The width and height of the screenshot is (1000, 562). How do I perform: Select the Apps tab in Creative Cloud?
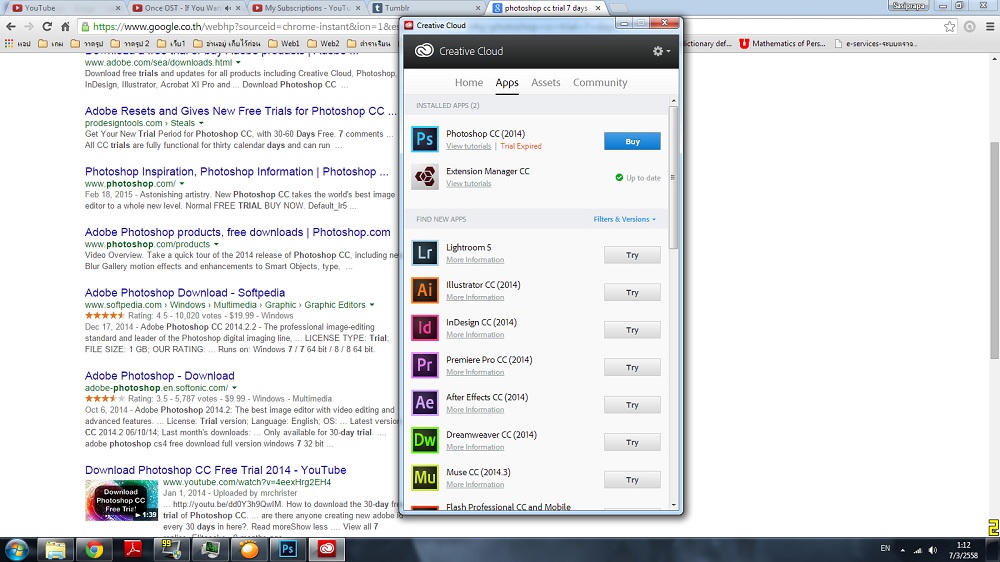coord(507,82)
